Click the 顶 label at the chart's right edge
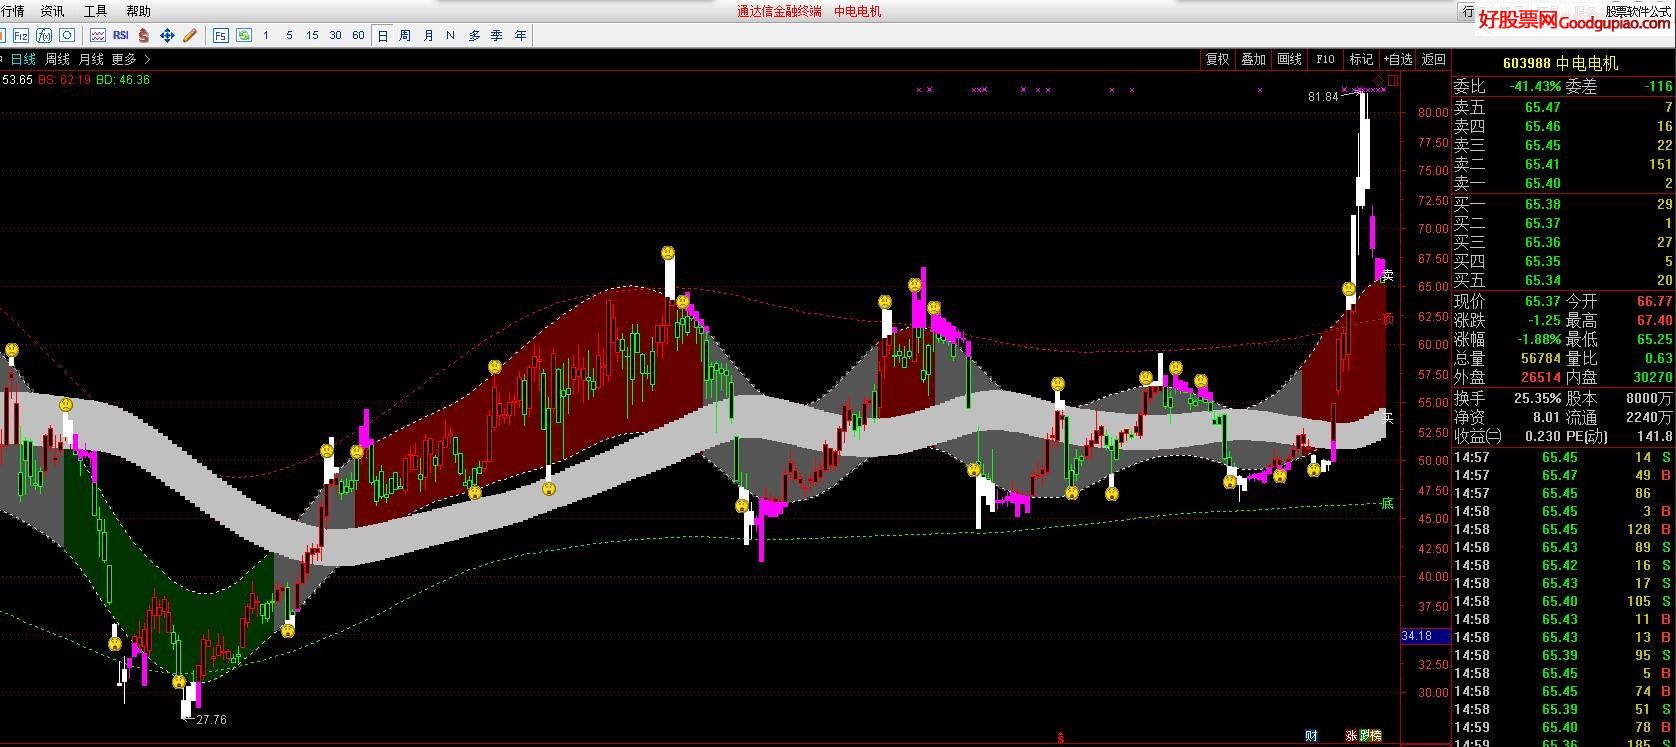1676x747 pixels. (x=1387, y=319)
